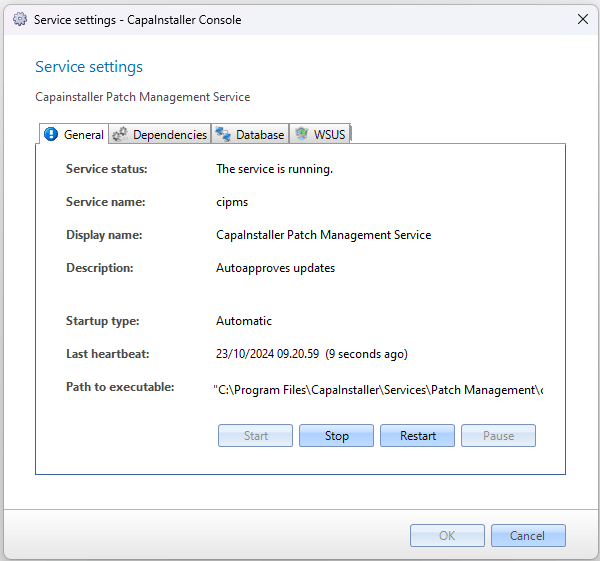This screenshot has width=600, height=561.
Task: Cancel the Service settings dialog
Action: 528,535
